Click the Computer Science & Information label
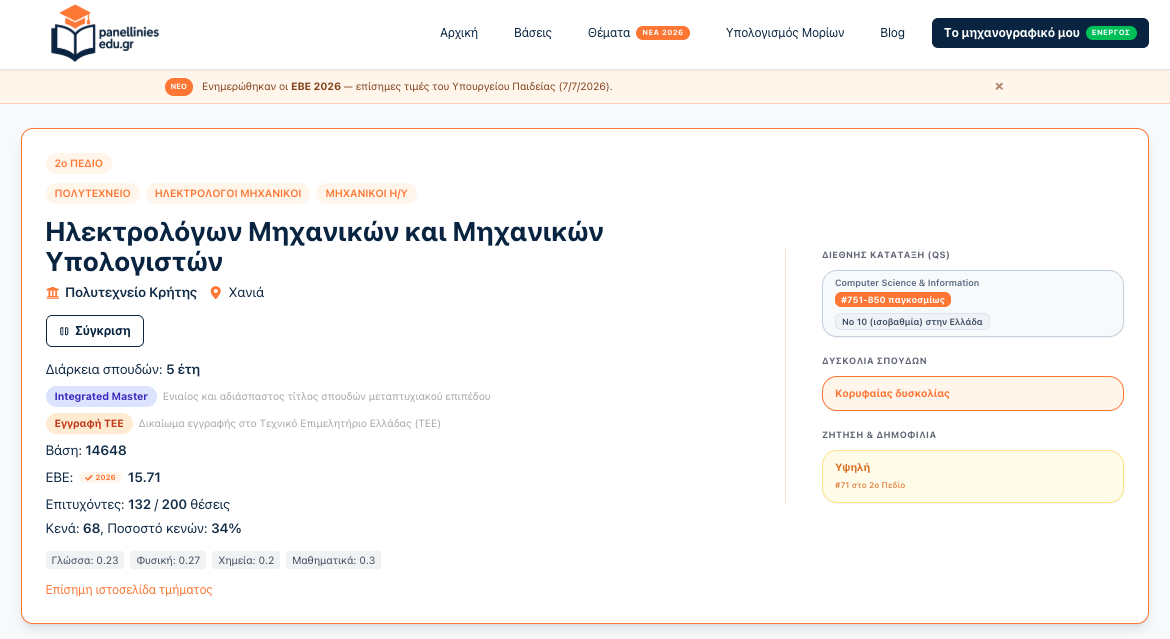The height and width of the screenshot is (639, 1170). coord(907,283)
